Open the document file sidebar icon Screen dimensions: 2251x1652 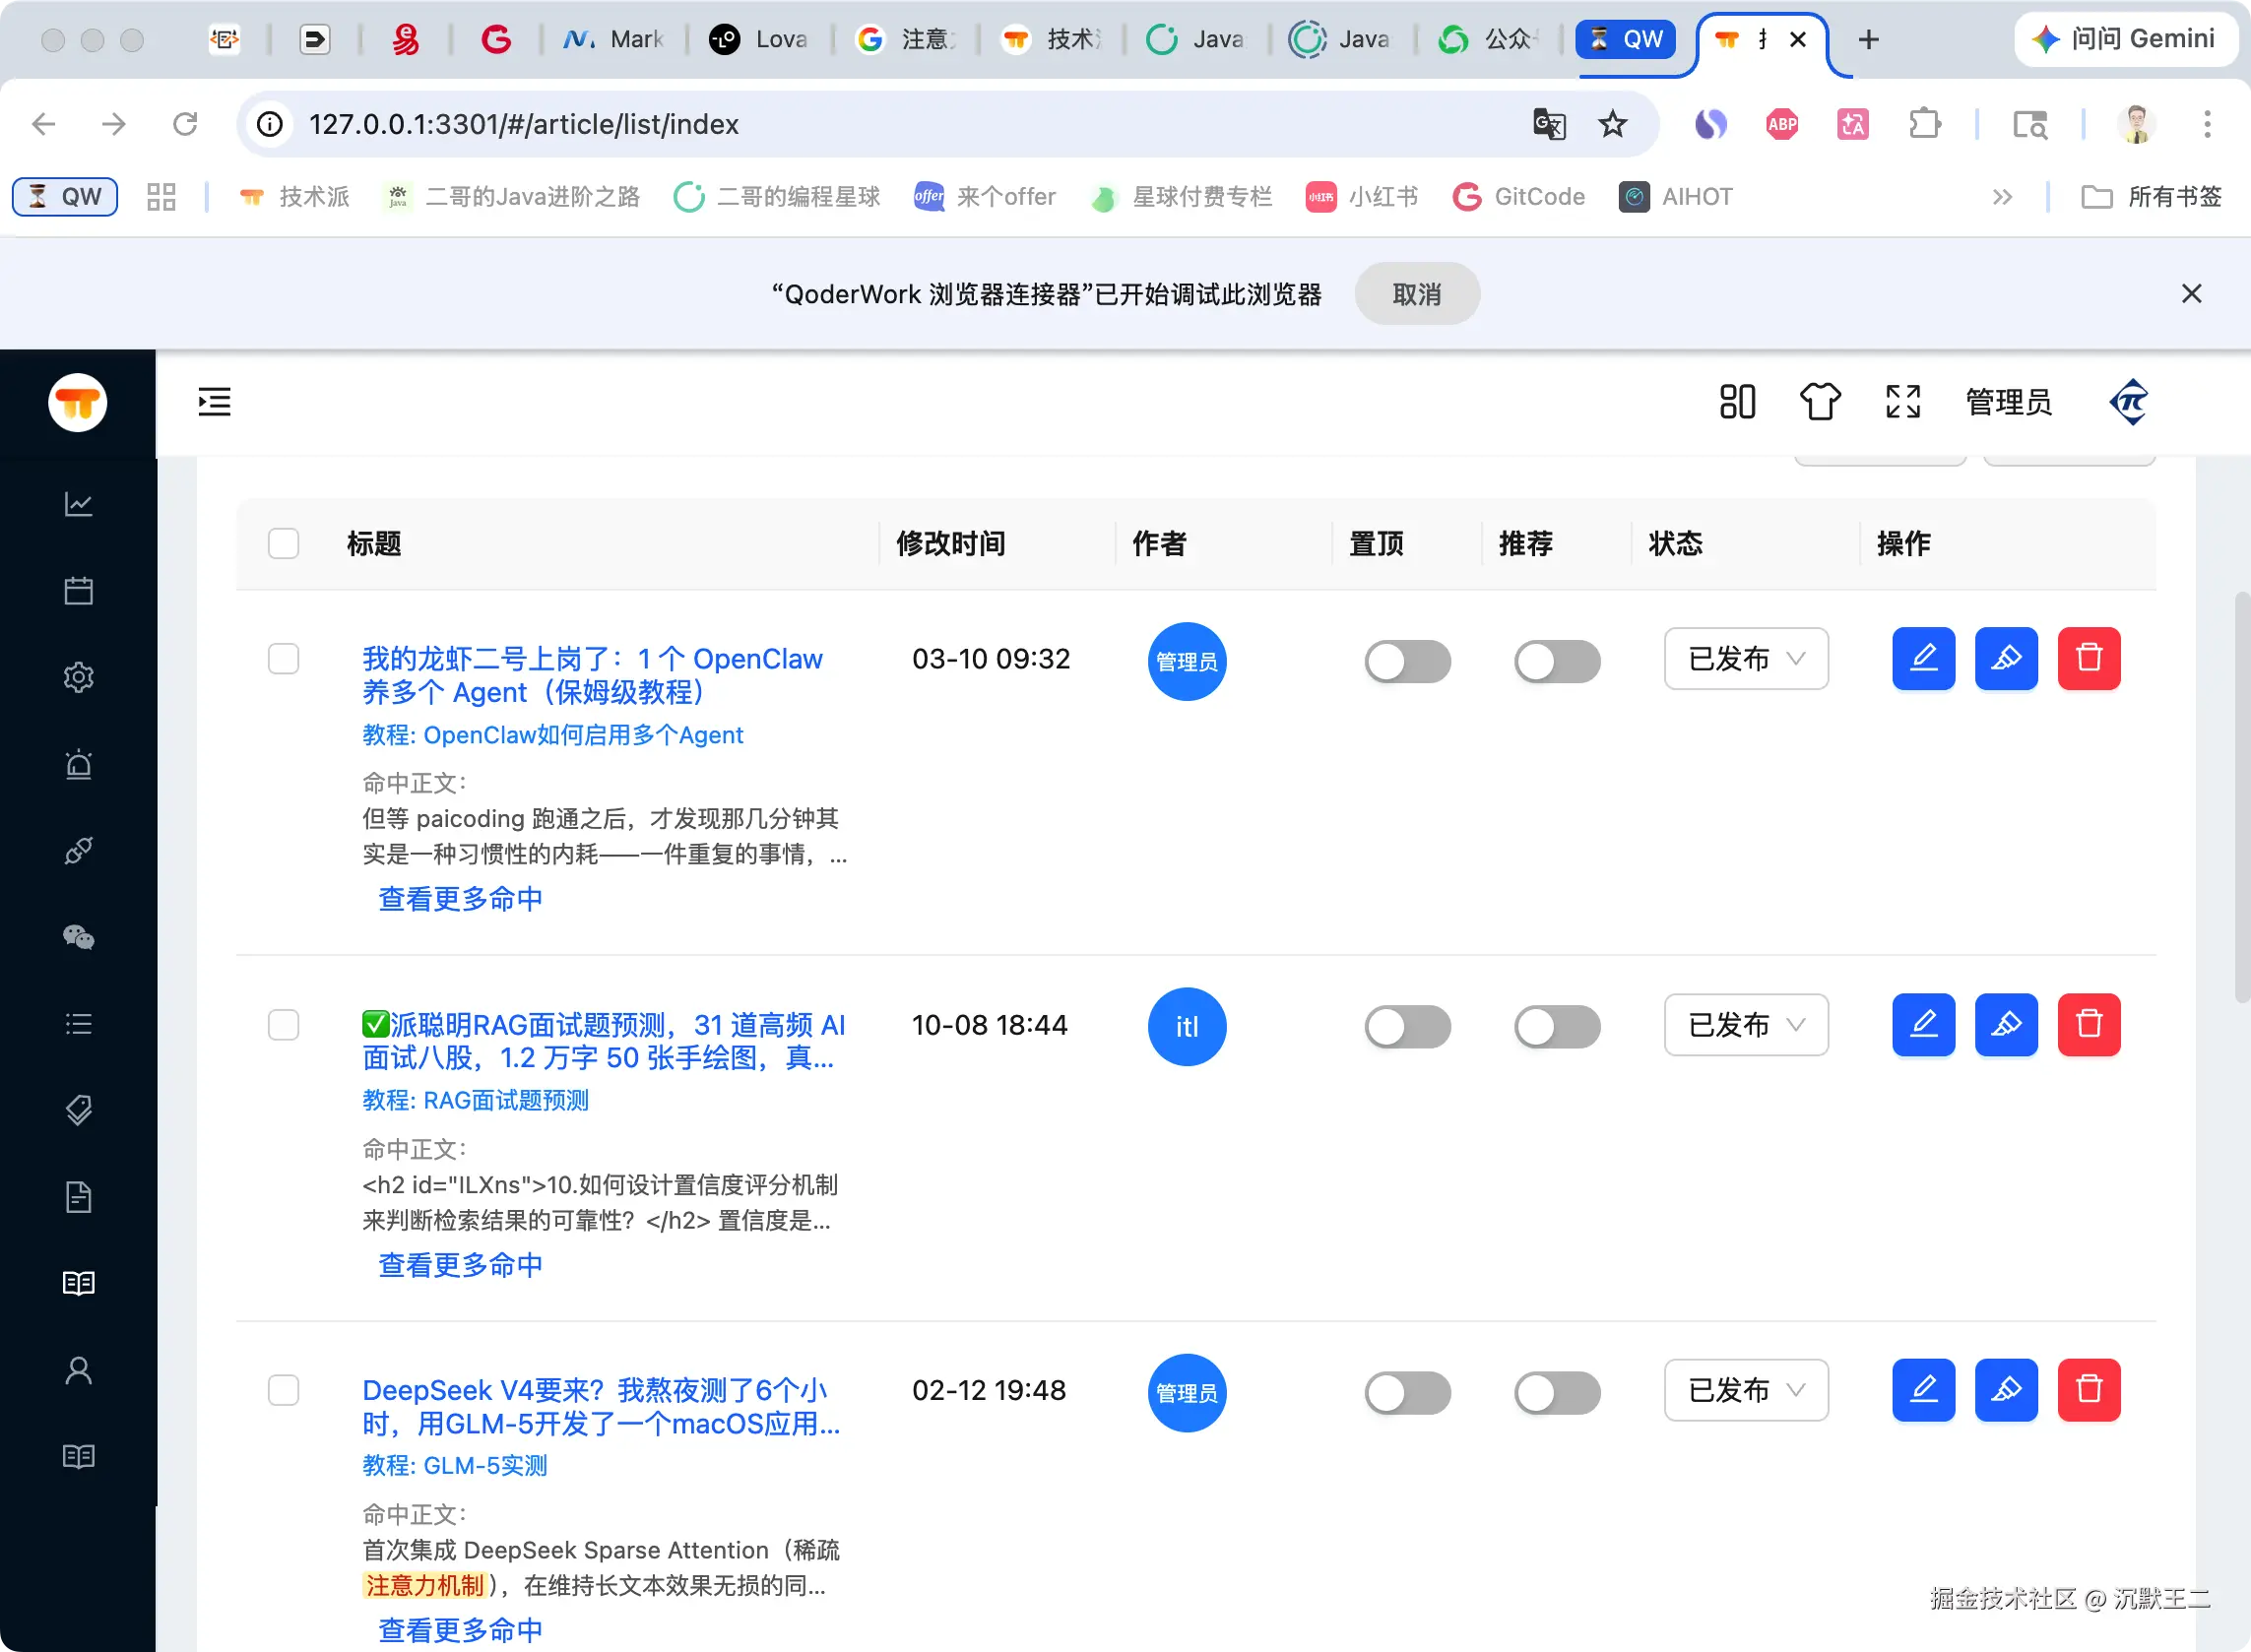click(x=78, y=1197)
